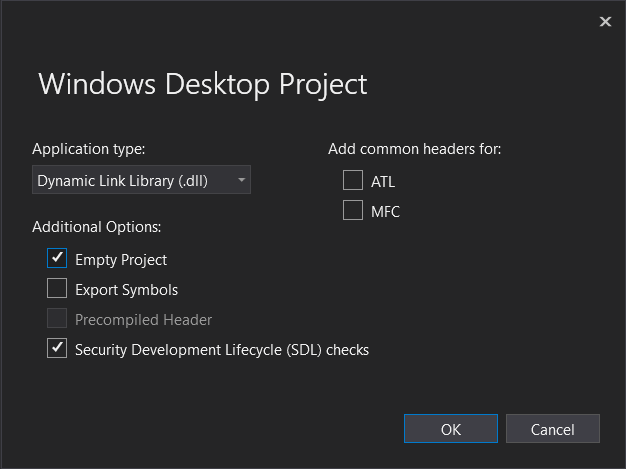This screenshot has height=469, width=626.
Task: Check the ATL headers checkbox
Action: point(353,181)
